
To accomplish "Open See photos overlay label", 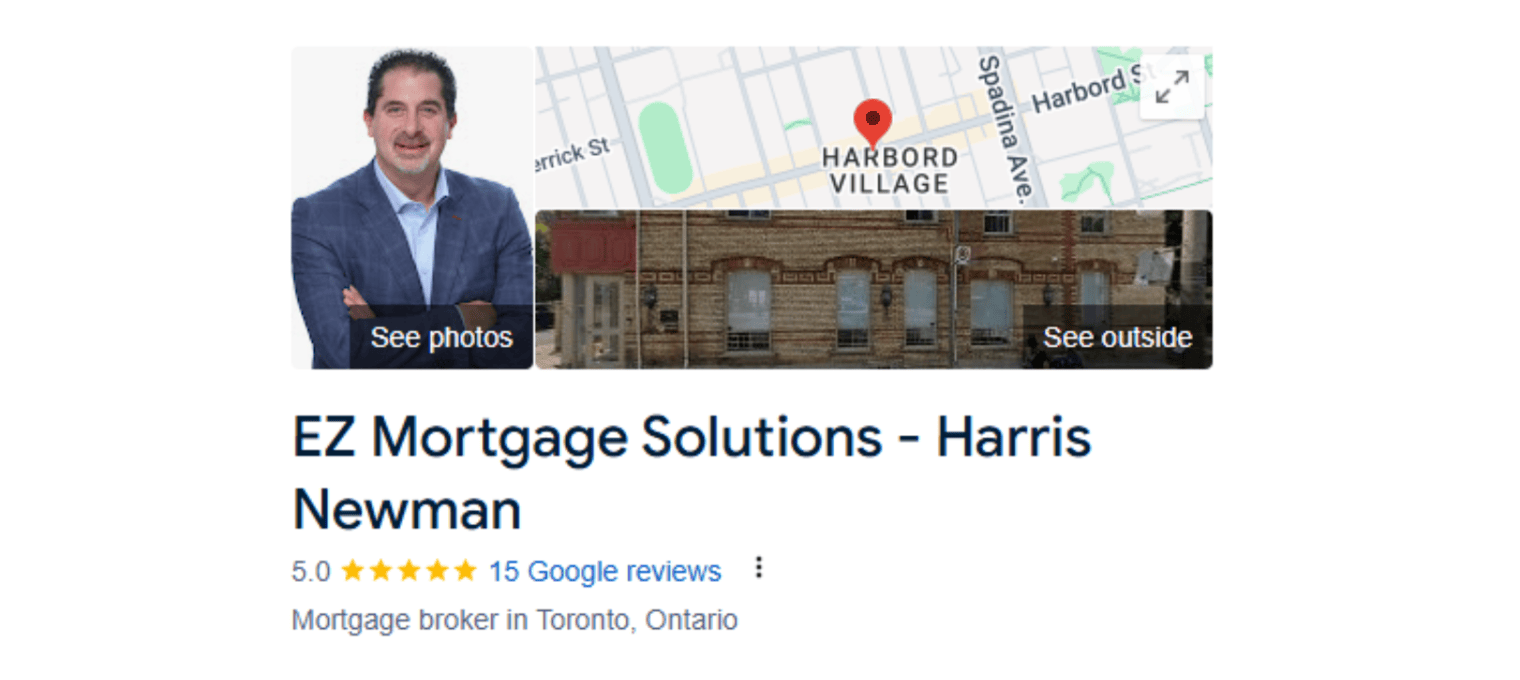I will 442,338.
